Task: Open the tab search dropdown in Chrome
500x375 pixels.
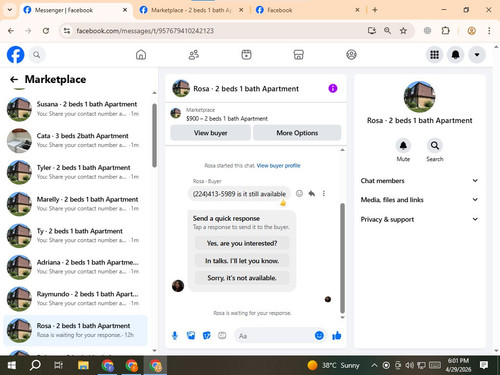Action: click(10, 10)
